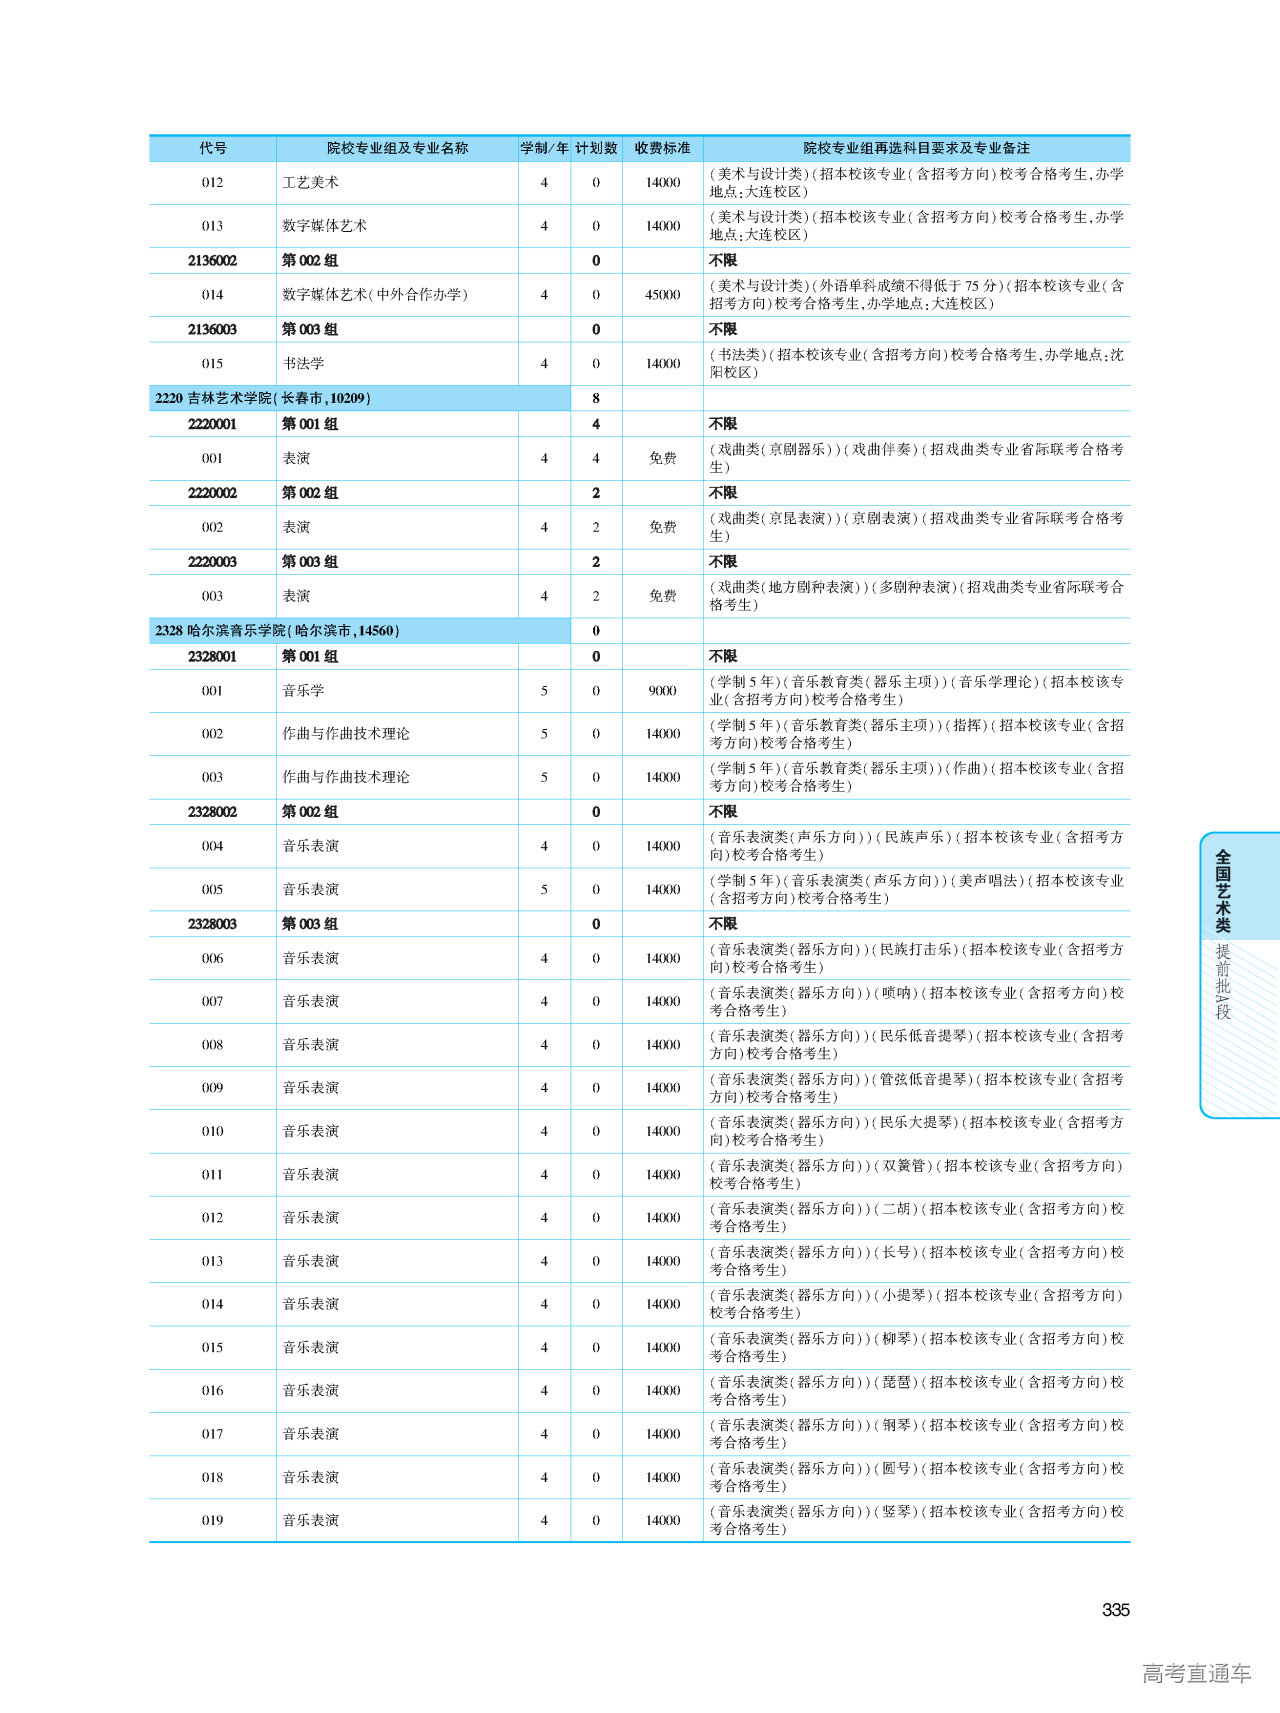This screenshot has width=1280, height=1713.
Task: Click the 2328 哈尔滨音乐学院 school heading
Action: [x=277, y=631]
